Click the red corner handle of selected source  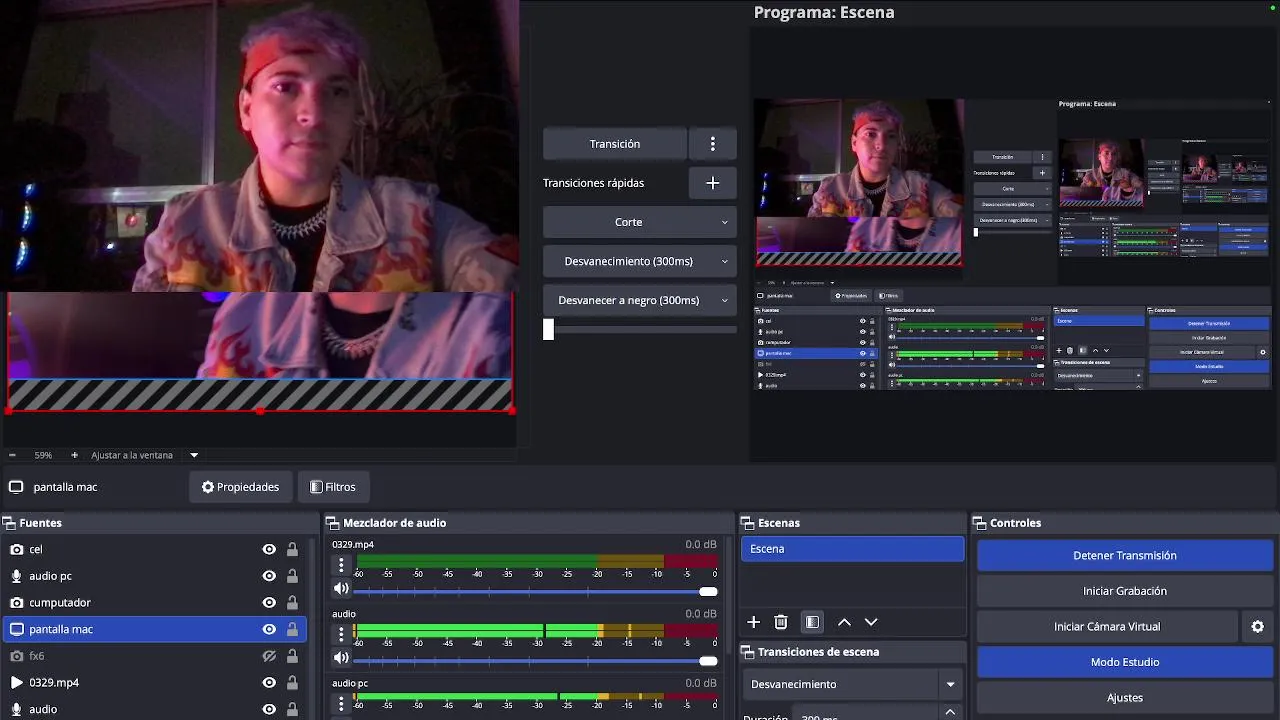pyautogui.click(x=511, y=410)
